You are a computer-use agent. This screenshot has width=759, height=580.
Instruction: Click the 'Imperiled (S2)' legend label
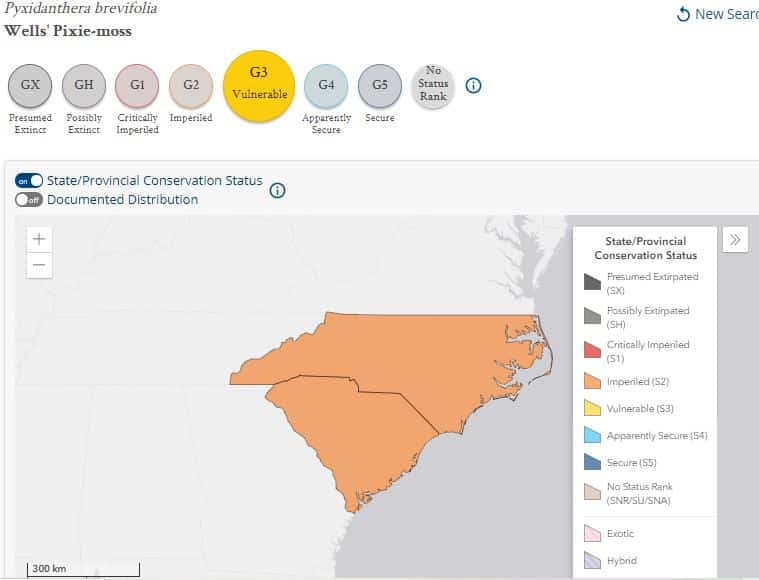pyautogui.click(x=638, y=382)
